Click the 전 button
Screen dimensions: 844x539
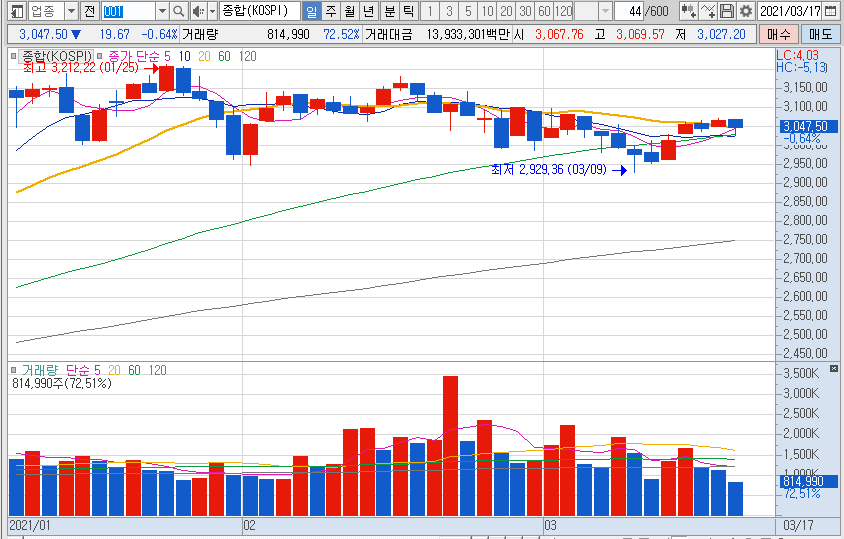click(x=89, y=10)
